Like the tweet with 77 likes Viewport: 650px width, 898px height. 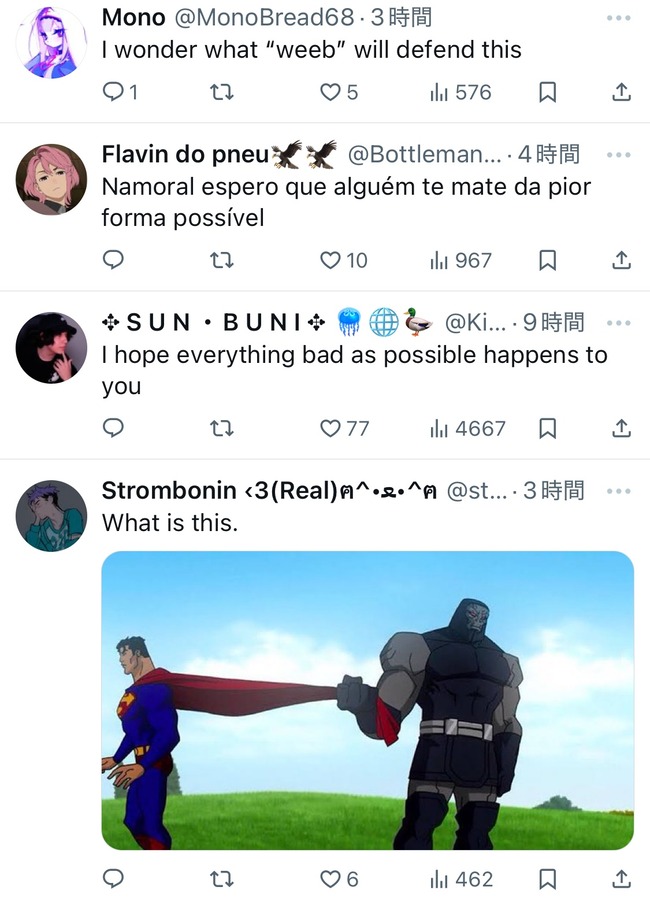click(x=344, y=428)
